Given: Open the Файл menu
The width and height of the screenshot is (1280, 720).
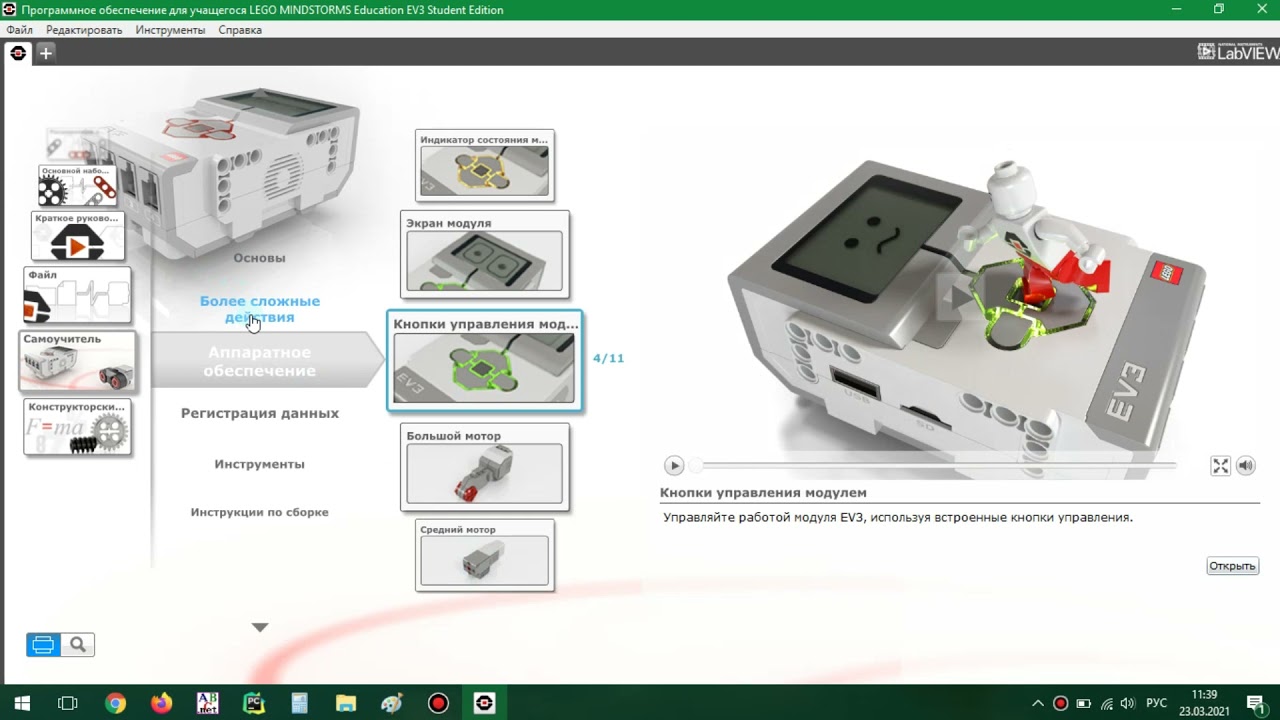Looking at the screenshot, I should pos(19,30).
